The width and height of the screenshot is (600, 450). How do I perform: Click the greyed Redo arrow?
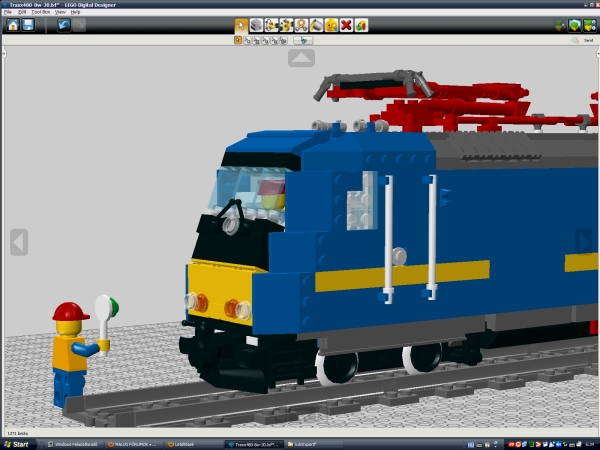(79, 25)
